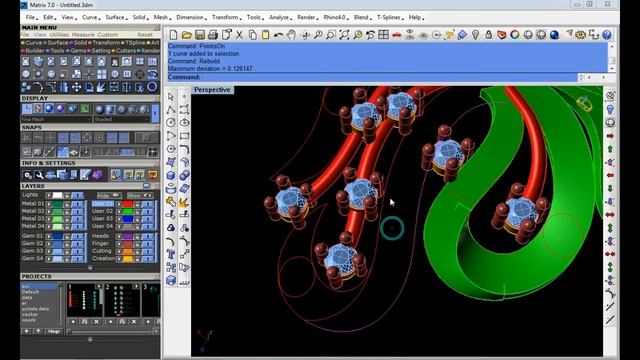Click the red car icon in toolbar
Viewport: 640px width, 360px height.
396,35
